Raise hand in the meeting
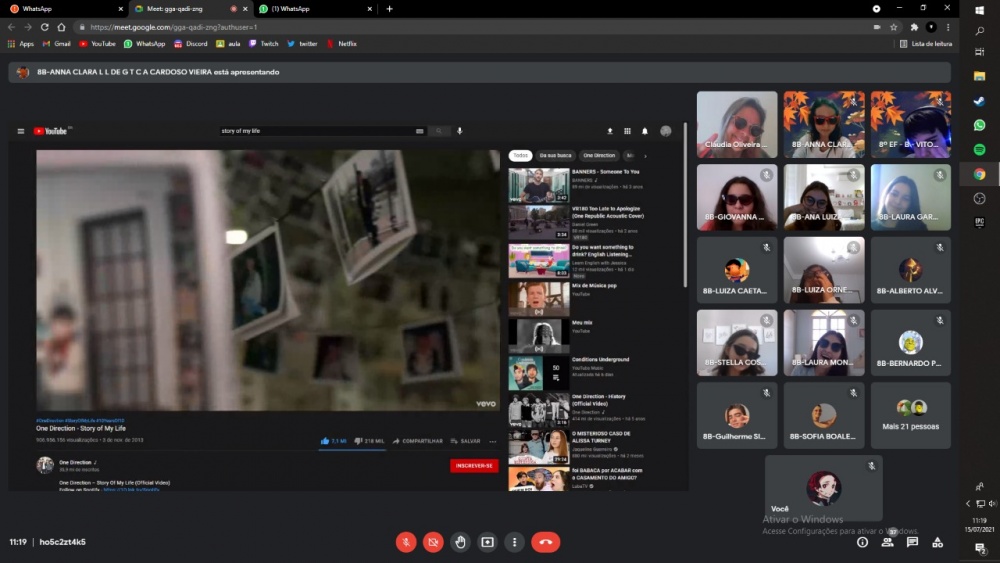 click(x=460, y=542)
